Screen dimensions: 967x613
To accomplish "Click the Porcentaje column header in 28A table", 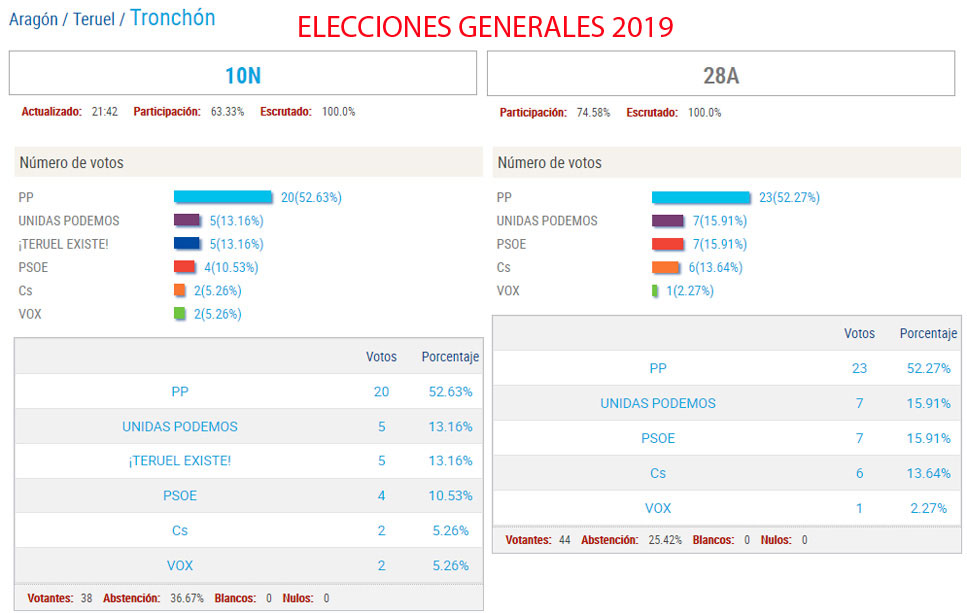I will point(928,334).
